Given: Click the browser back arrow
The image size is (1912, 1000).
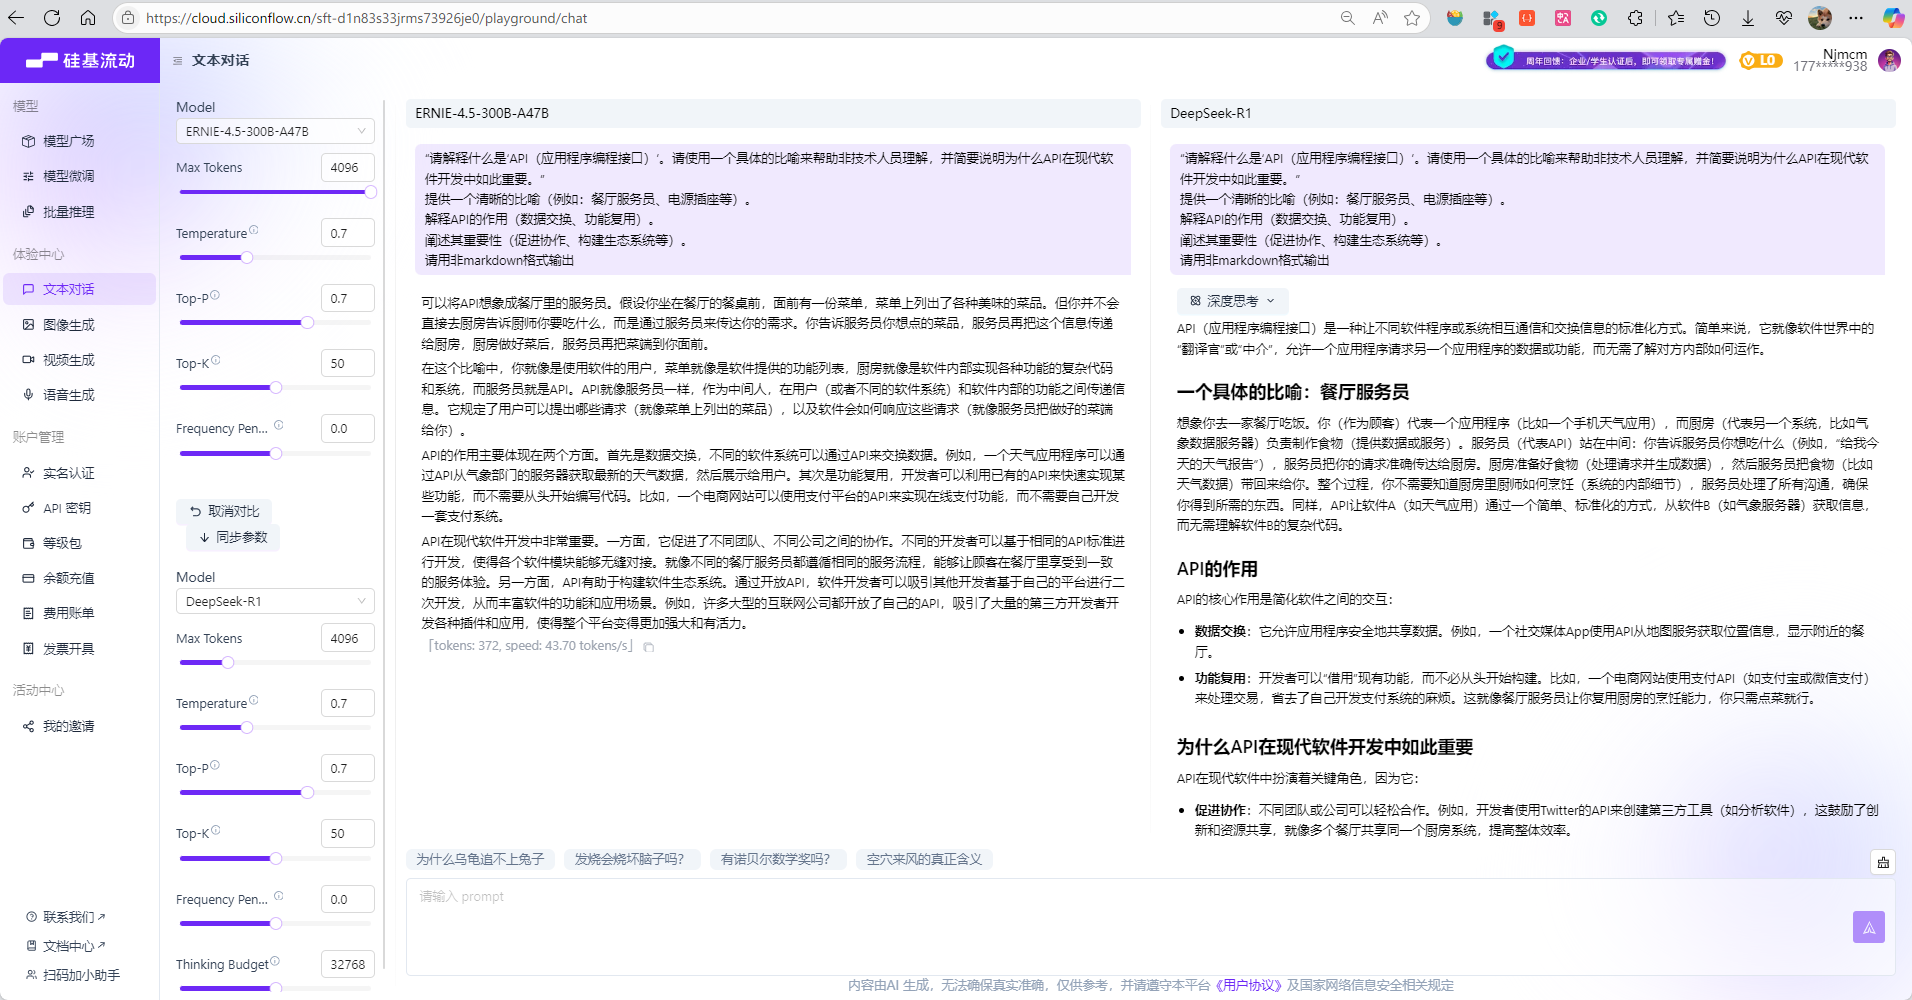Looking at the screenshot, I should click(16, 18).
